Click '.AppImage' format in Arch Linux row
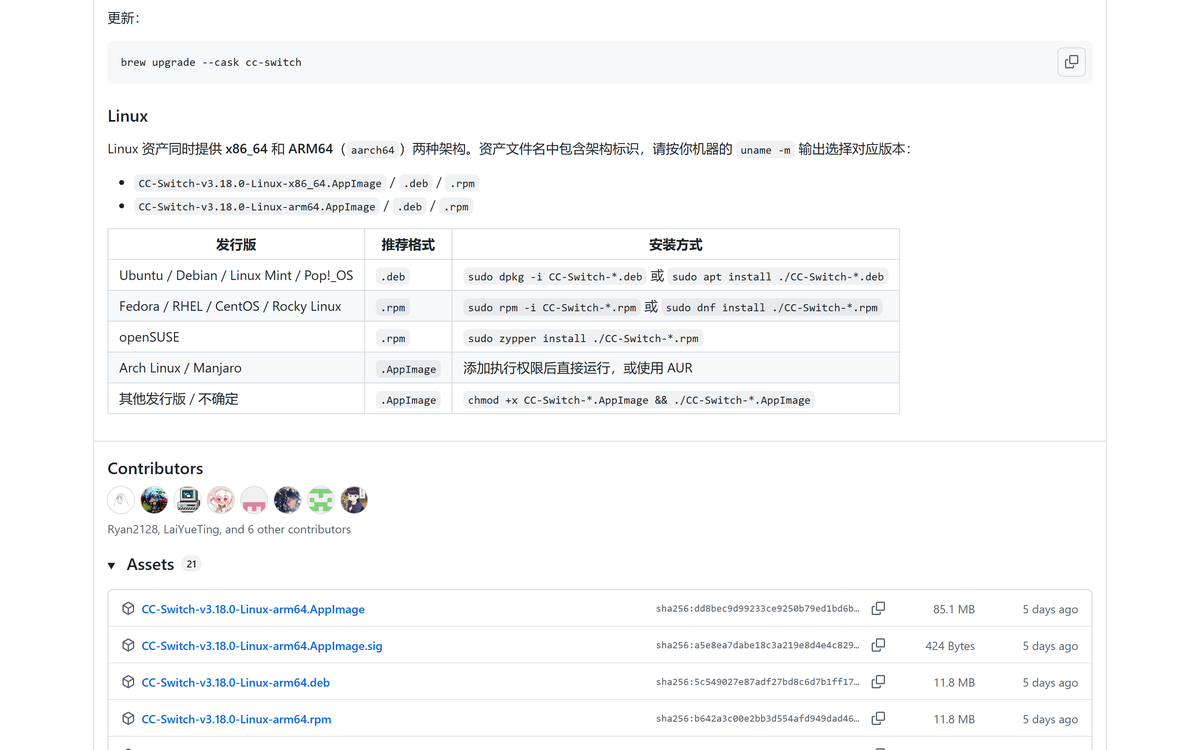The height and width of the screenshot is (750, 1200). (408, 368)
